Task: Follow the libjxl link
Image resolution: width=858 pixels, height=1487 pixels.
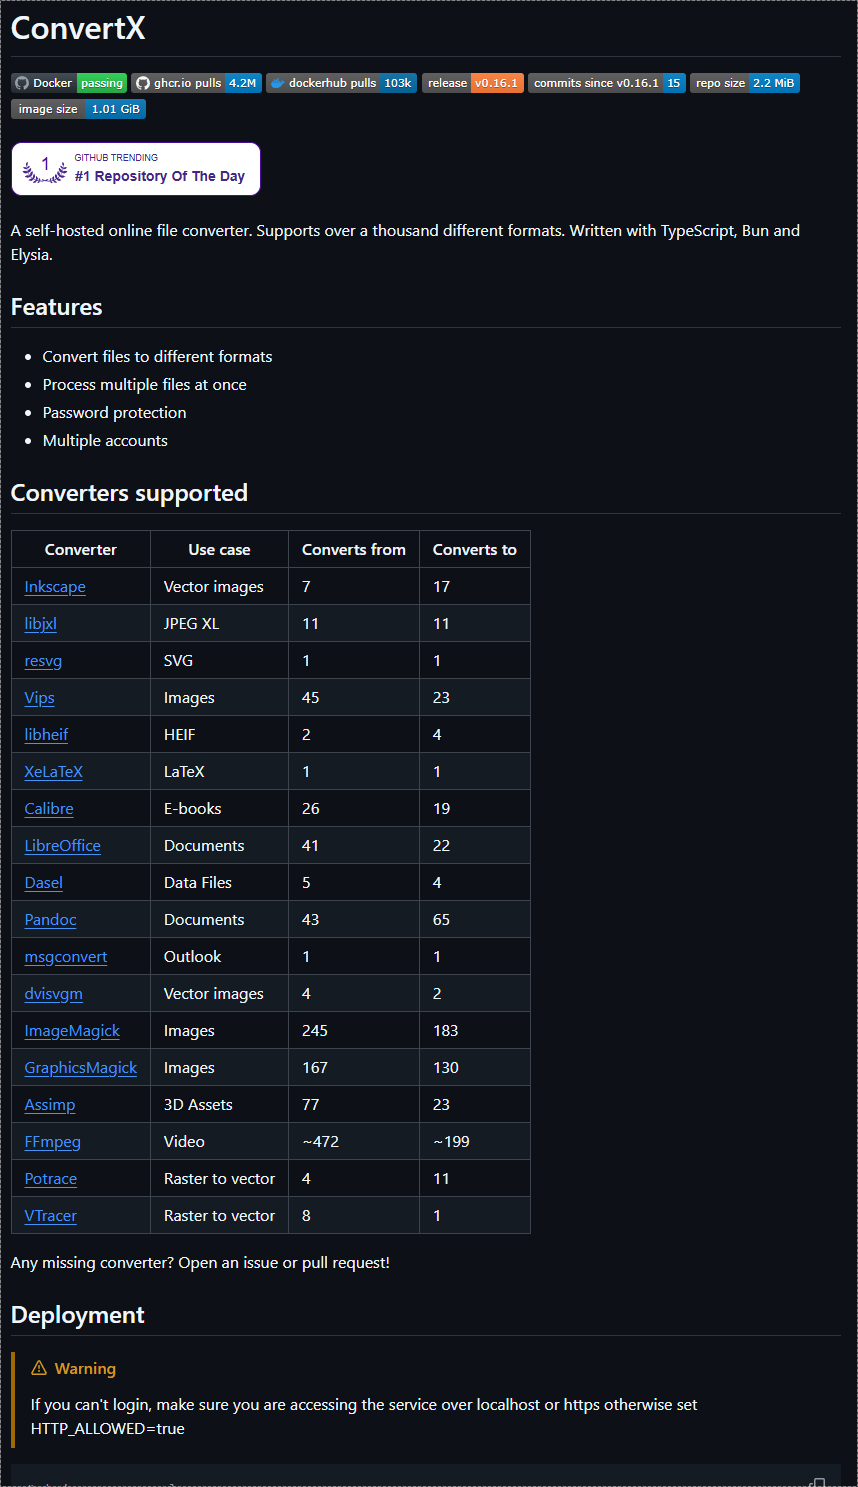Action: point(41,624)
